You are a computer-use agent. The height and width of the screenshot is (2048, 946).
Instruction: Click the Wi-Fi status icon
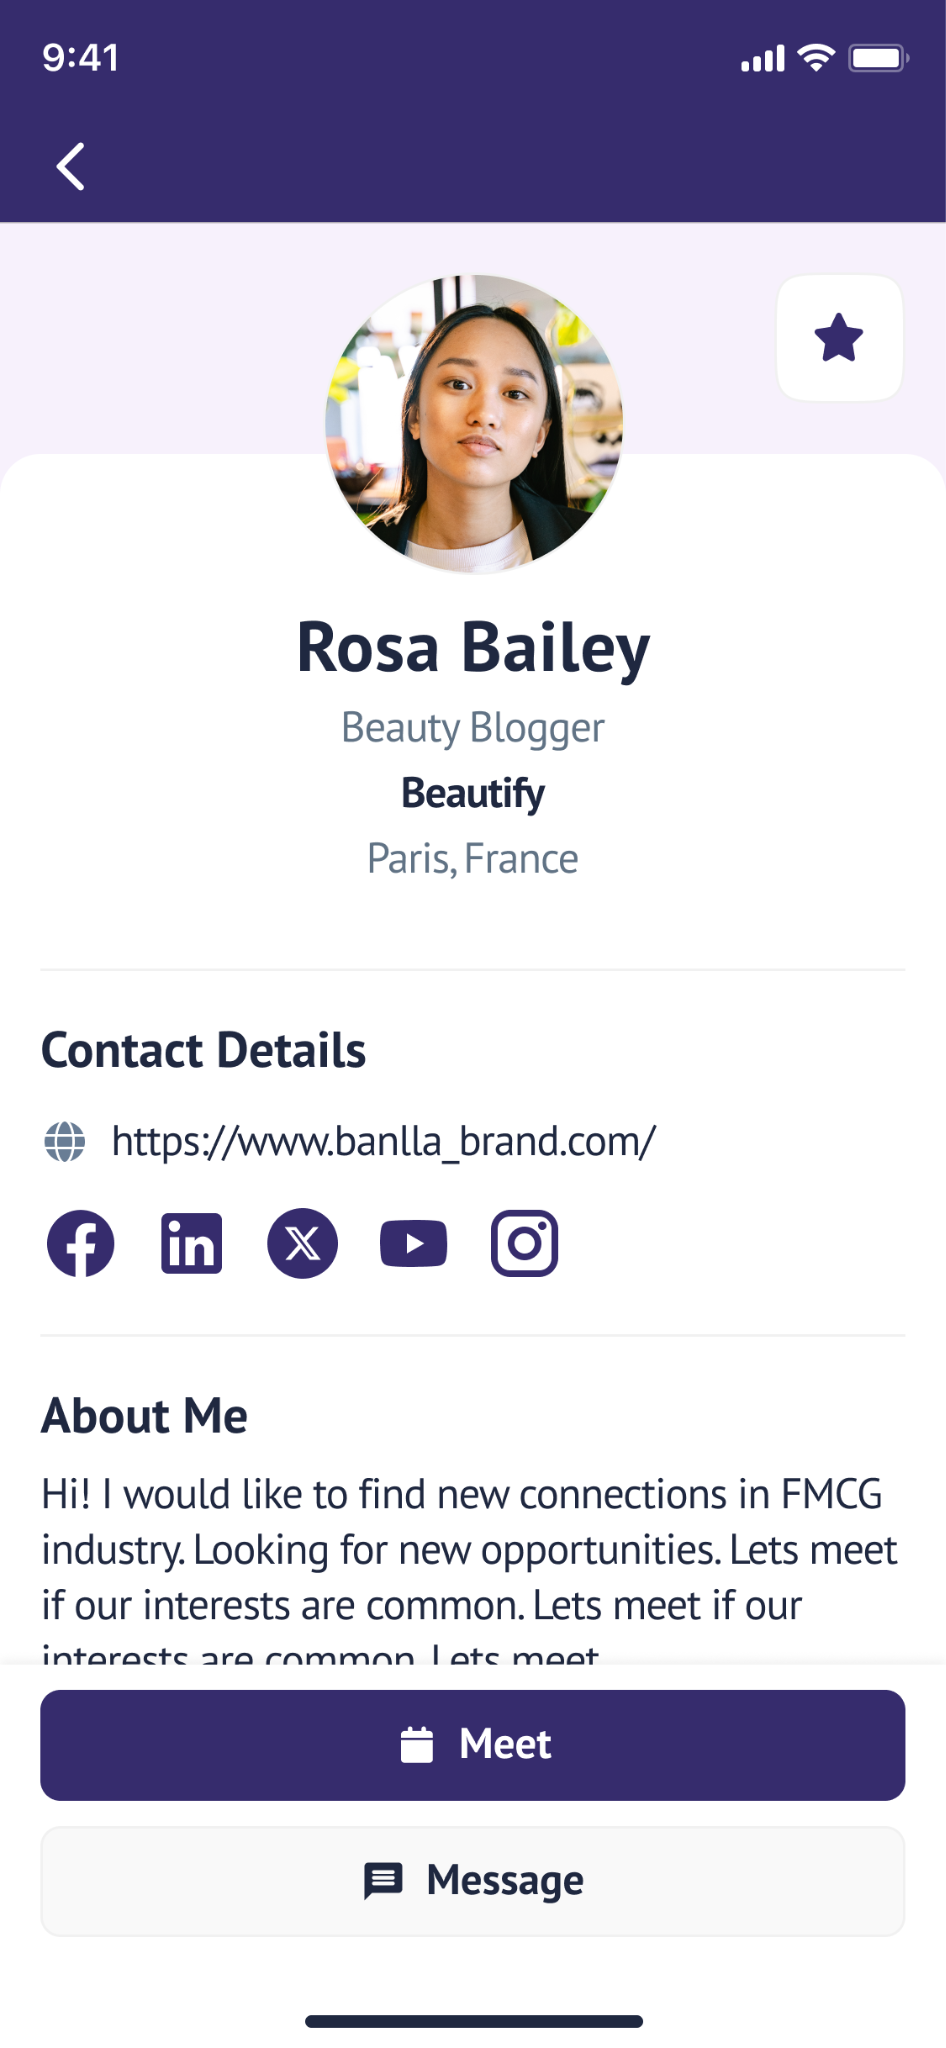817,58
